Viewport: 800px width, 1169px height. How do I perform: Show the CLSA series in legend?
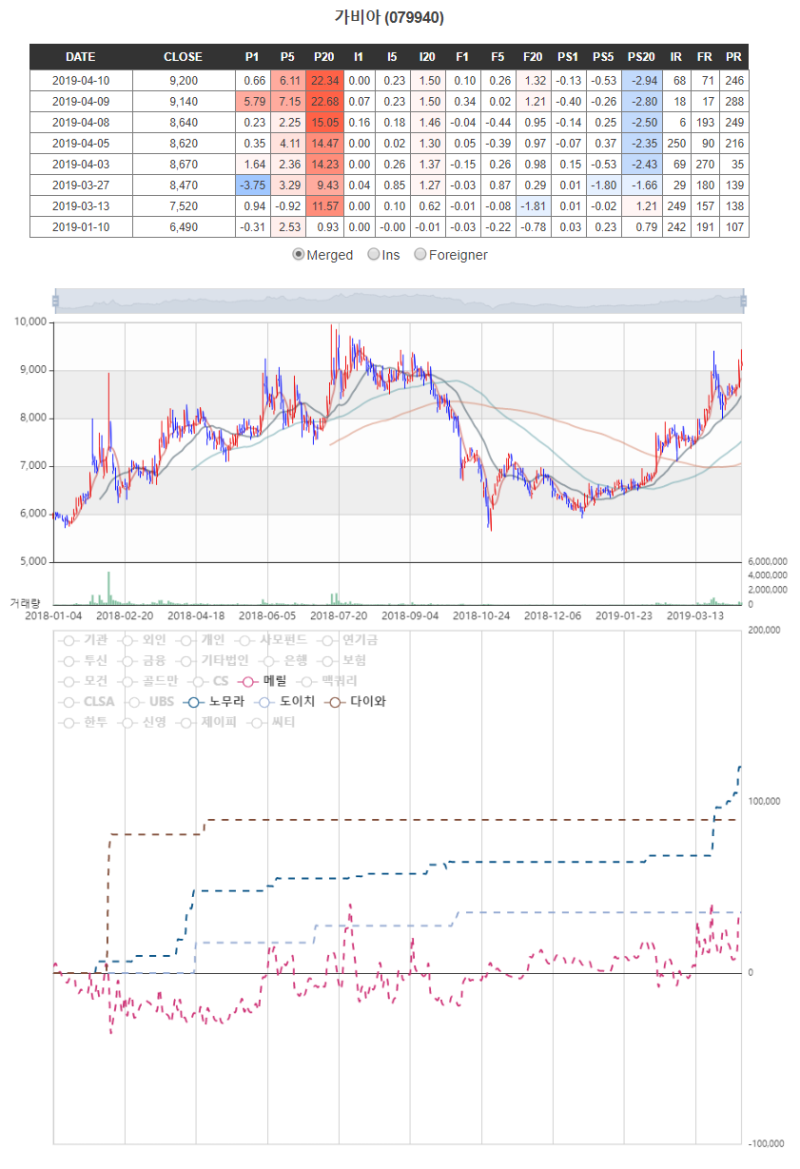pyautogui.click(x=86, y=702)
